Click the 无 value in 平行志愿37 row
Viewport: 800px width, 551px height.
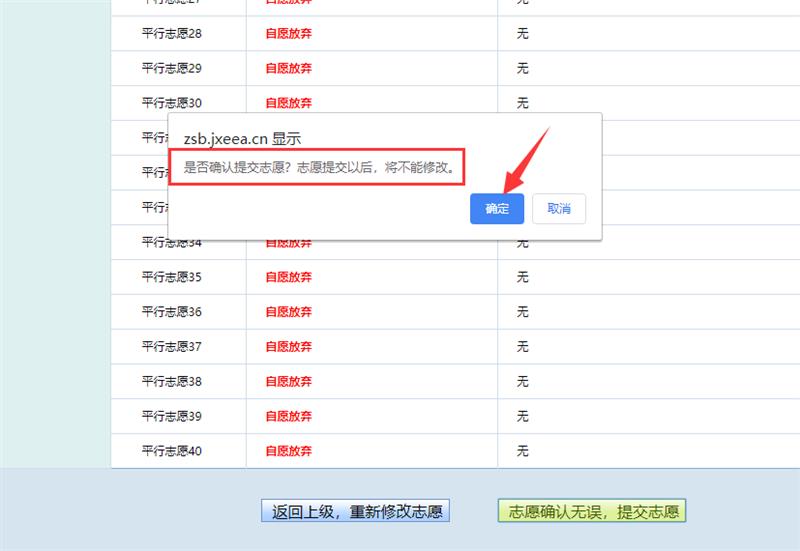[x=522, y=346]
